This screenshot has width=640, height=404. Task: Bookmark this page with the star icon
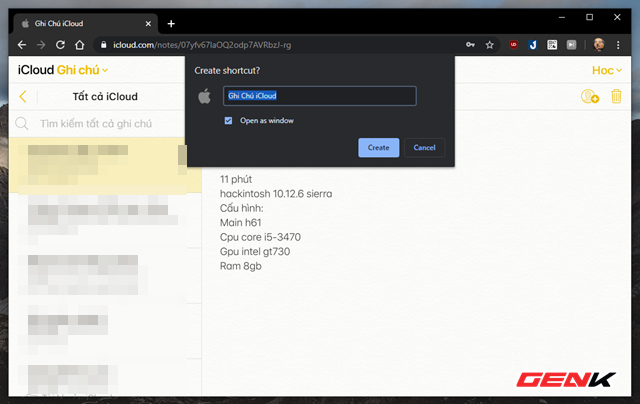coord(490,45)
